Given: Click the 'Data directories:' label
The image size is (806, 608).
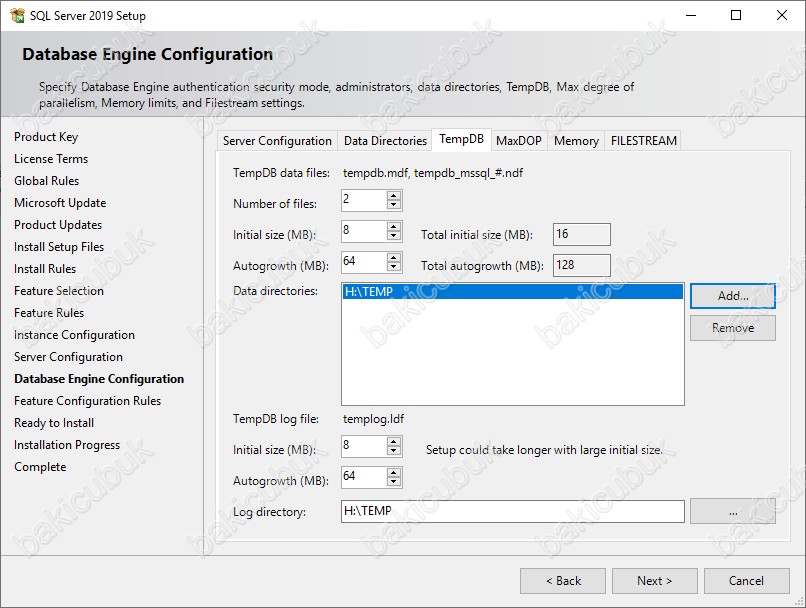Looking at the screenshot, I should 276,291.
